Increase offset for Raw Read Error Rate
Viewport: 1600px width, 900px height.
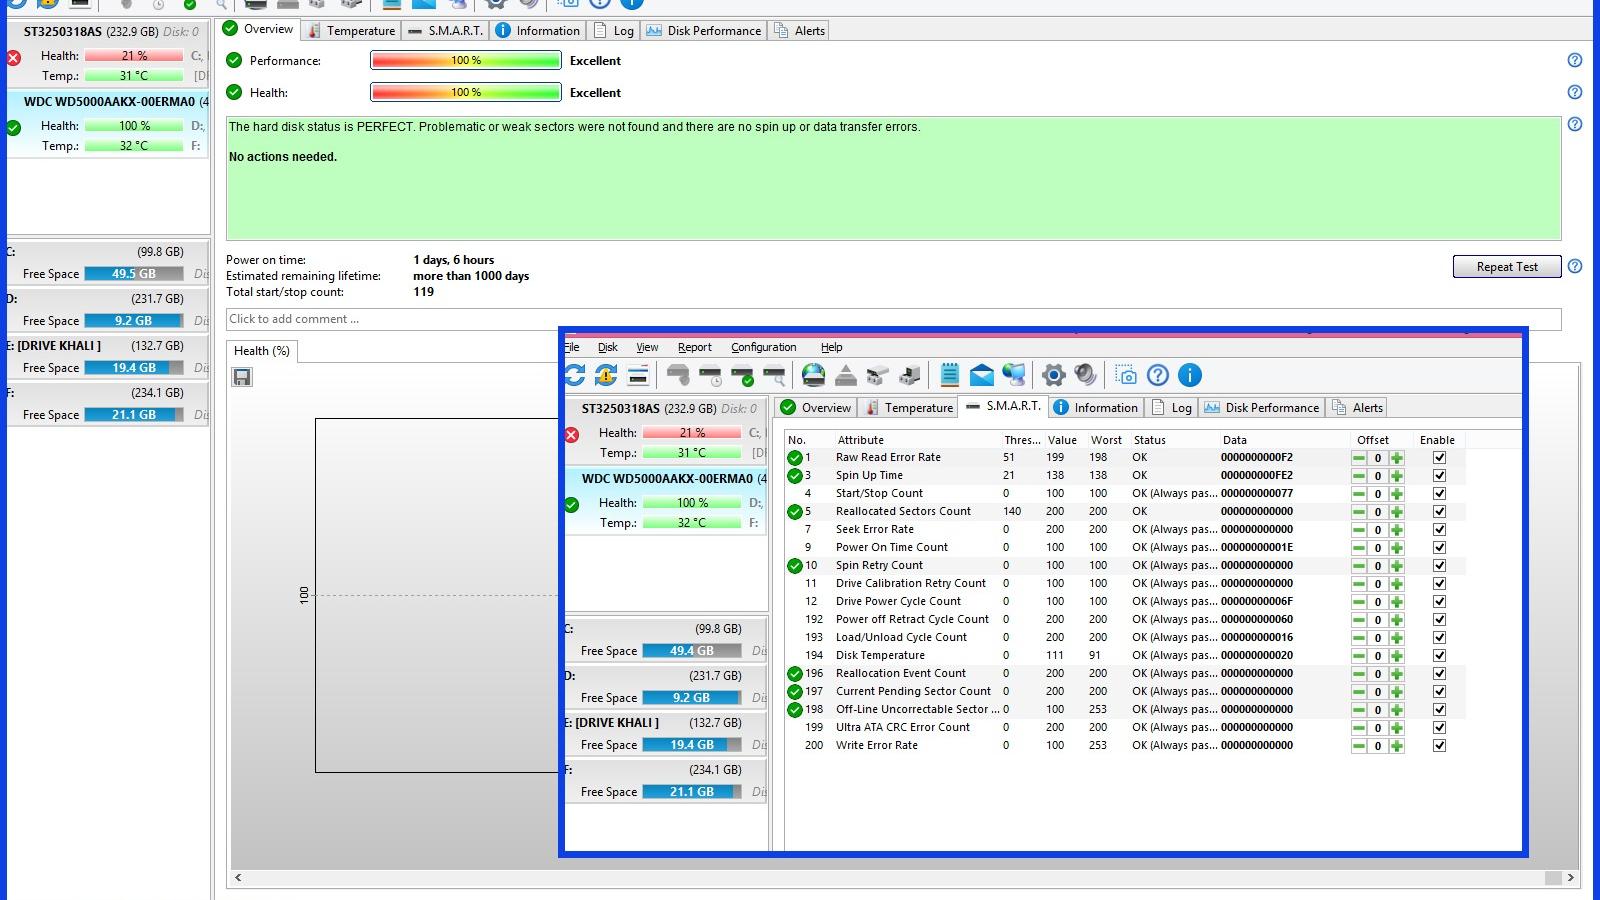pyautogui.click(x=1397, y=458)
